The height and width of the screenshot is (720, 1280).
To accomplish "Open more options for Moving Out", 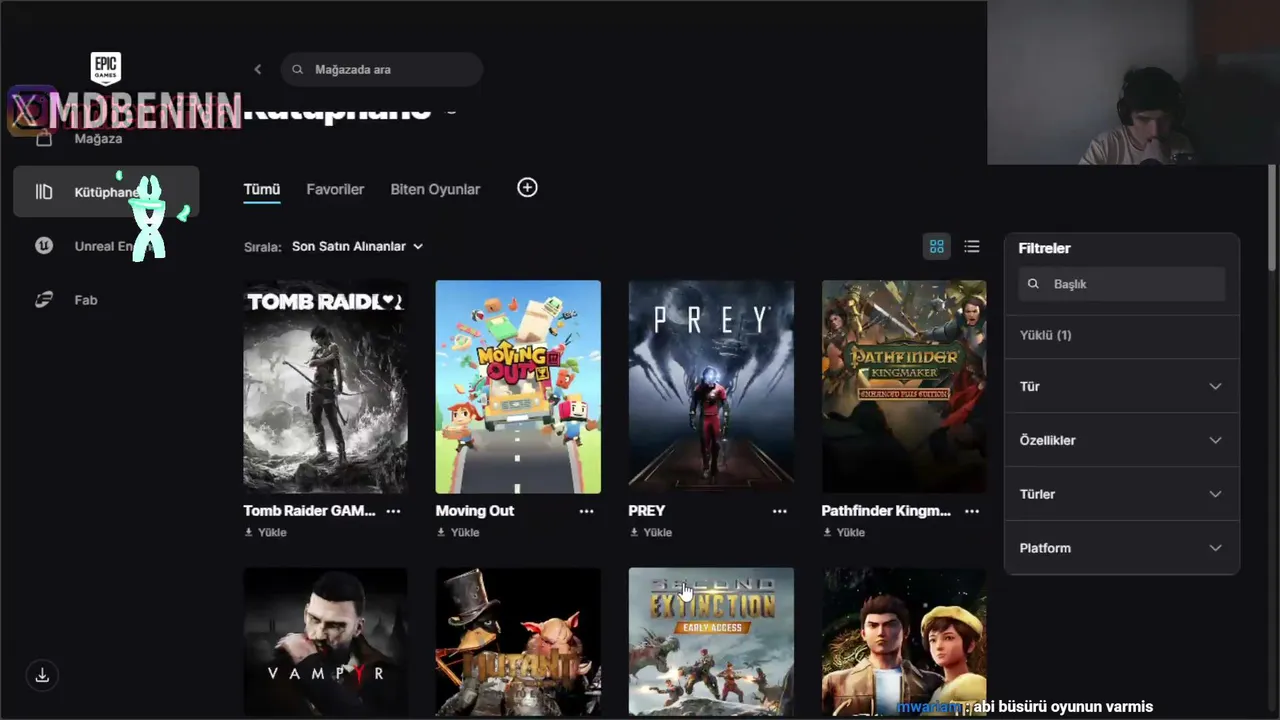I will coord(586,511).
